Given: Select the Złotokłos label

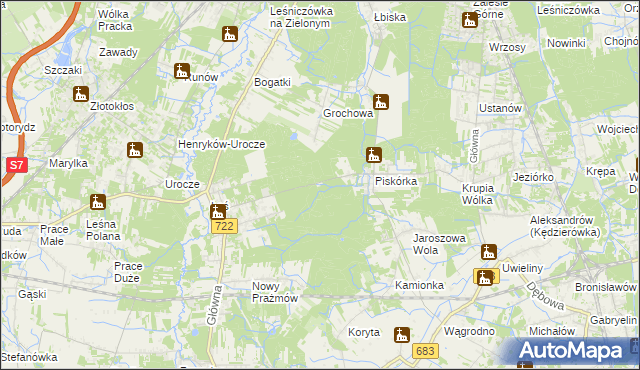Looking at the screenshot, I should 112,106.
